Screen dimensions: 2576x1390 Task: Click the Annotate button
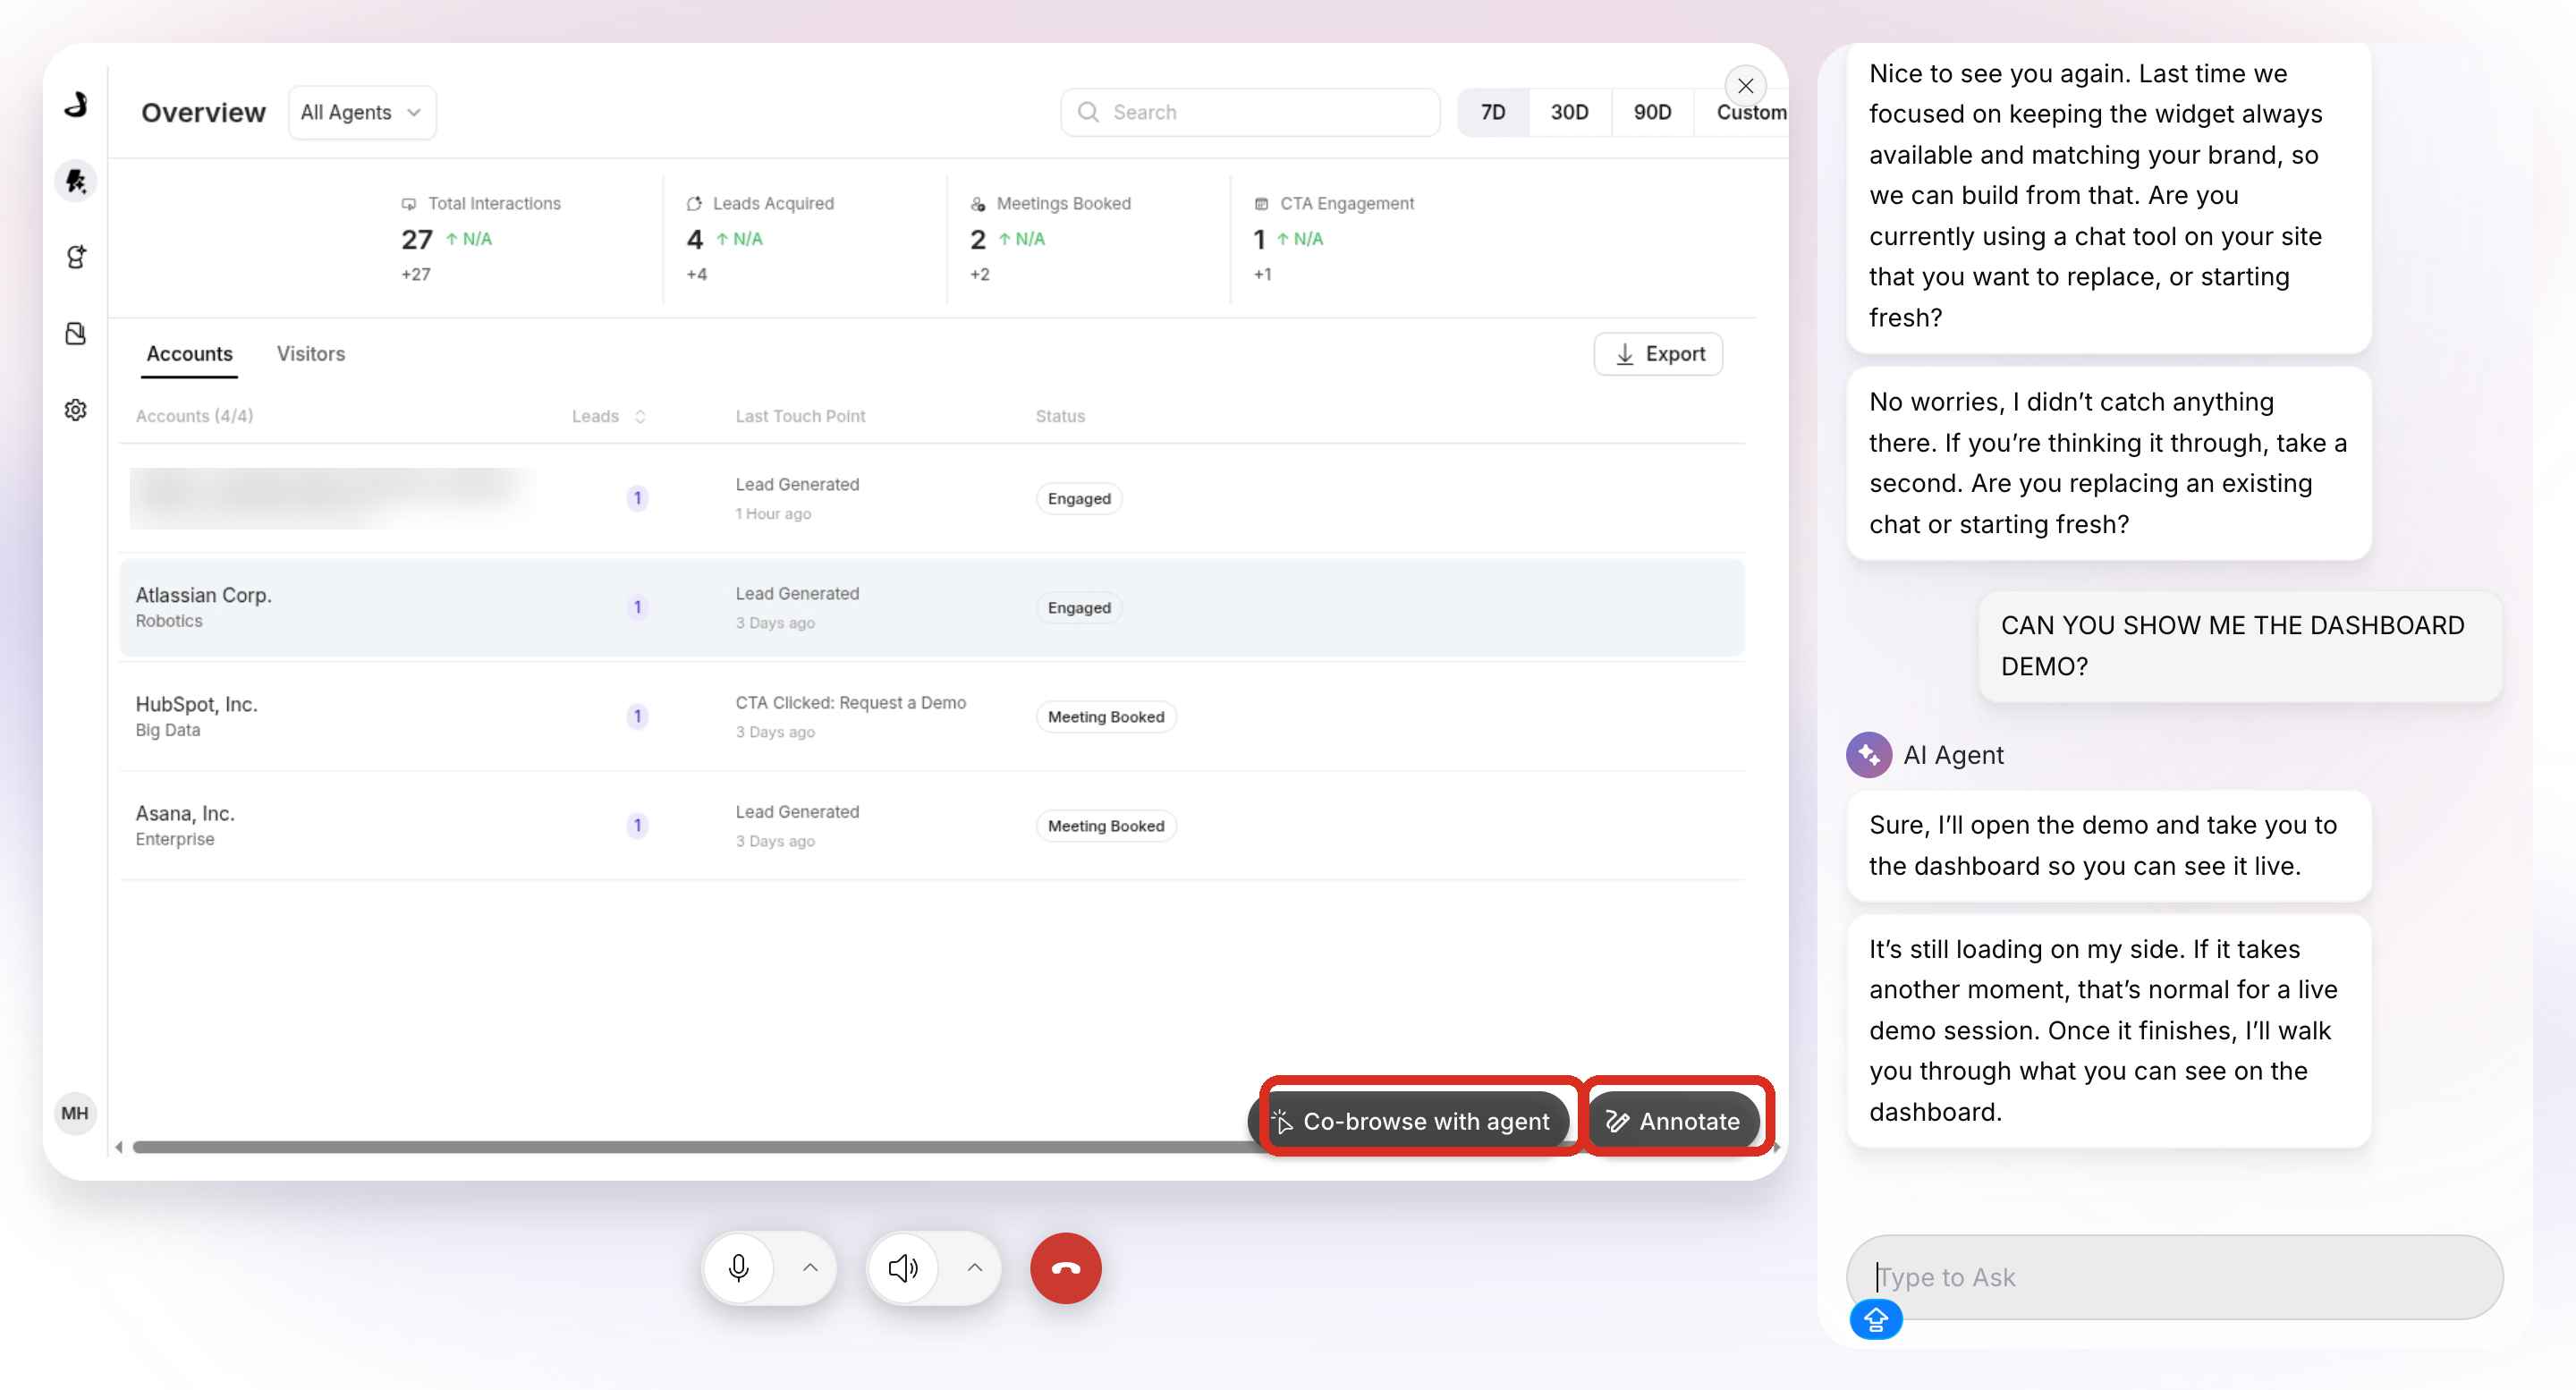(1674, 1121)
